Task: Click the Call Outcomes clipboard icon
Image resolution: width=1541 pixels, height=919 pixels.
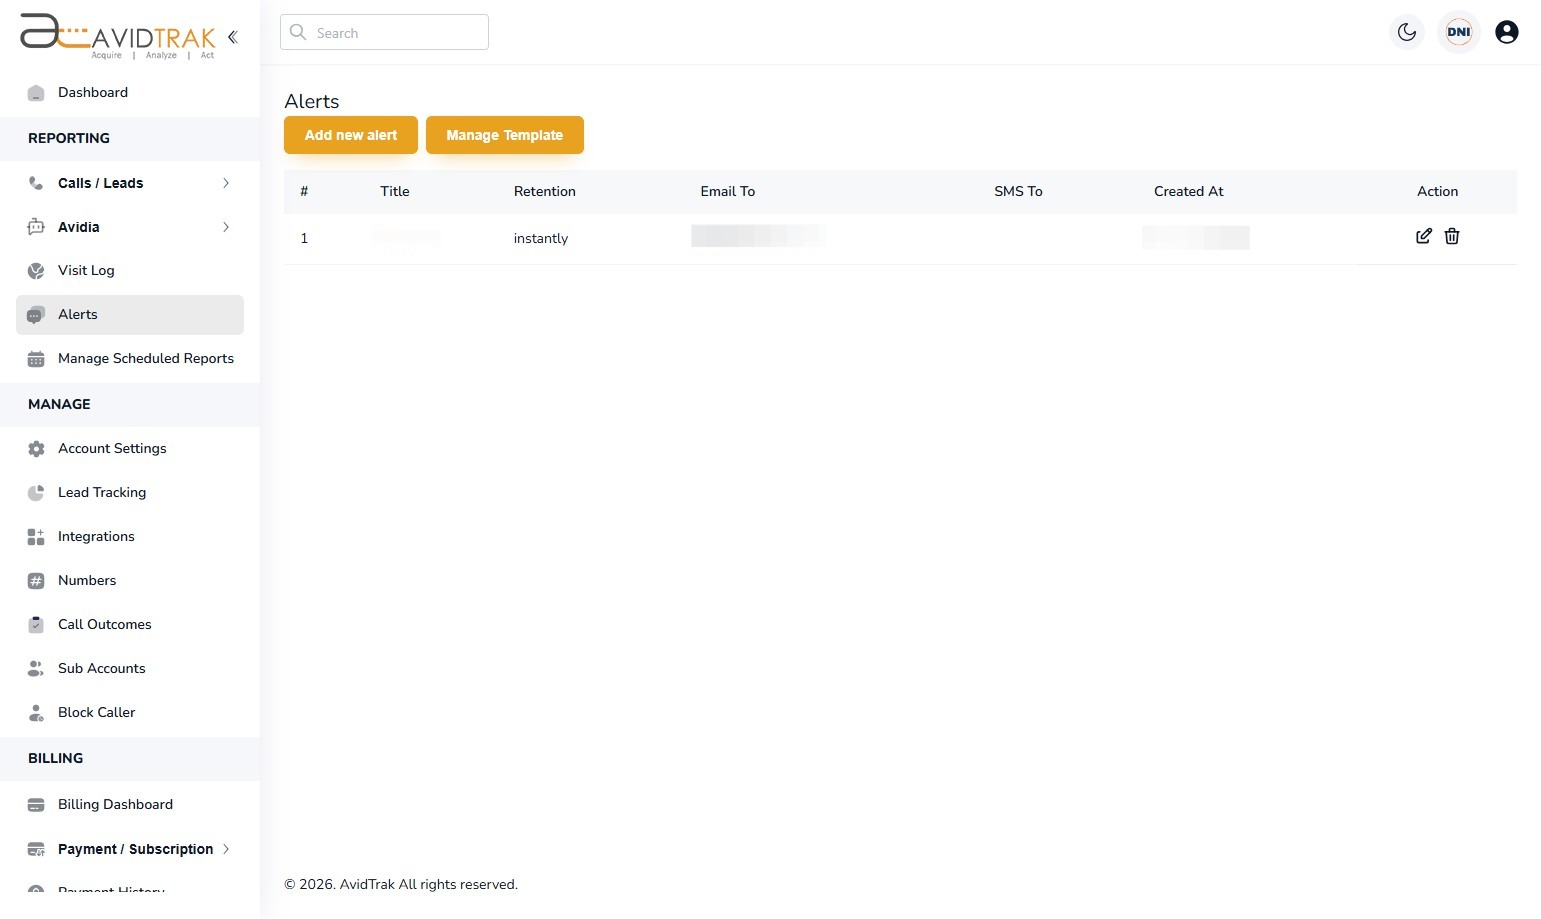Action: tap(36, 625)
